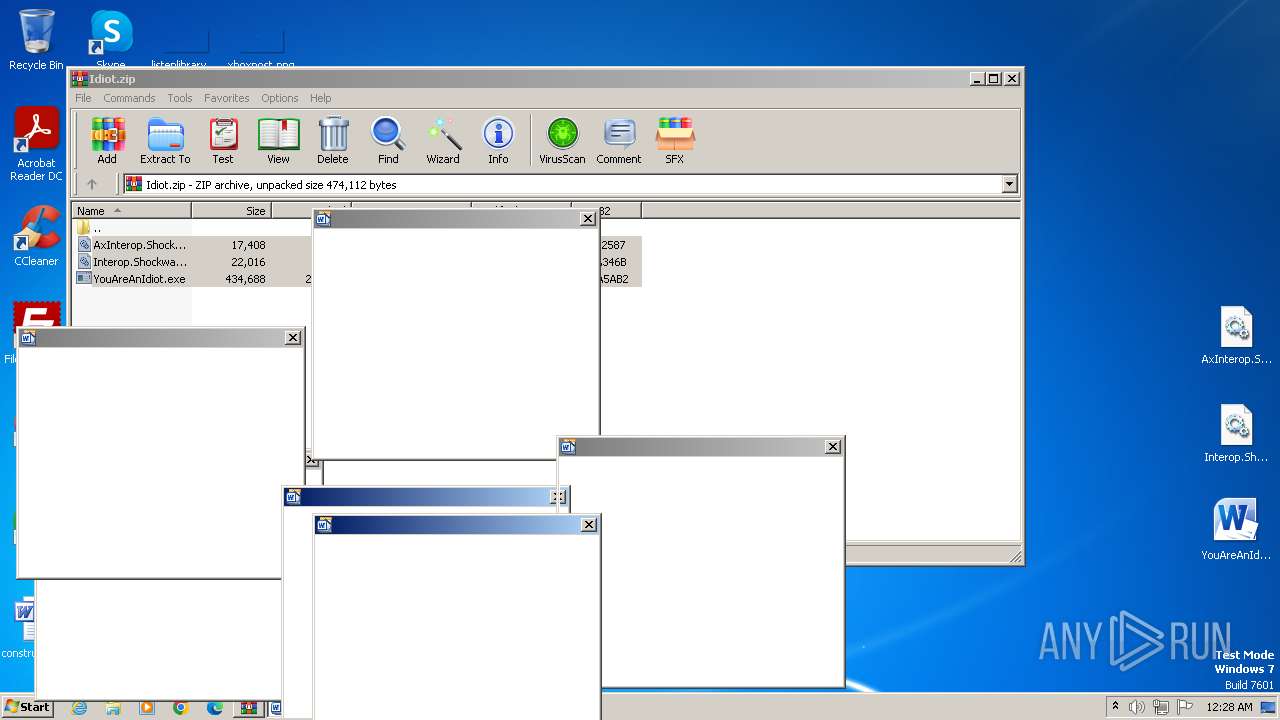Image resolution: width=1280 pixels, height=720 pixels.
Task: Show hidden tray icons arrow
Action: [x=1115, y=707]
